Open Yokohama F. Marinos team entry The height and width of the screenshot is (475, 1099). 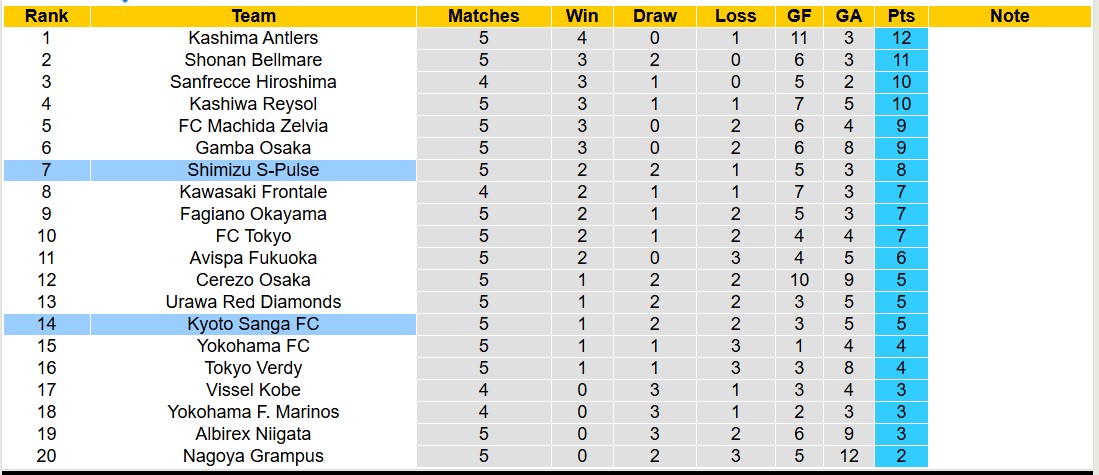(253, 412)
